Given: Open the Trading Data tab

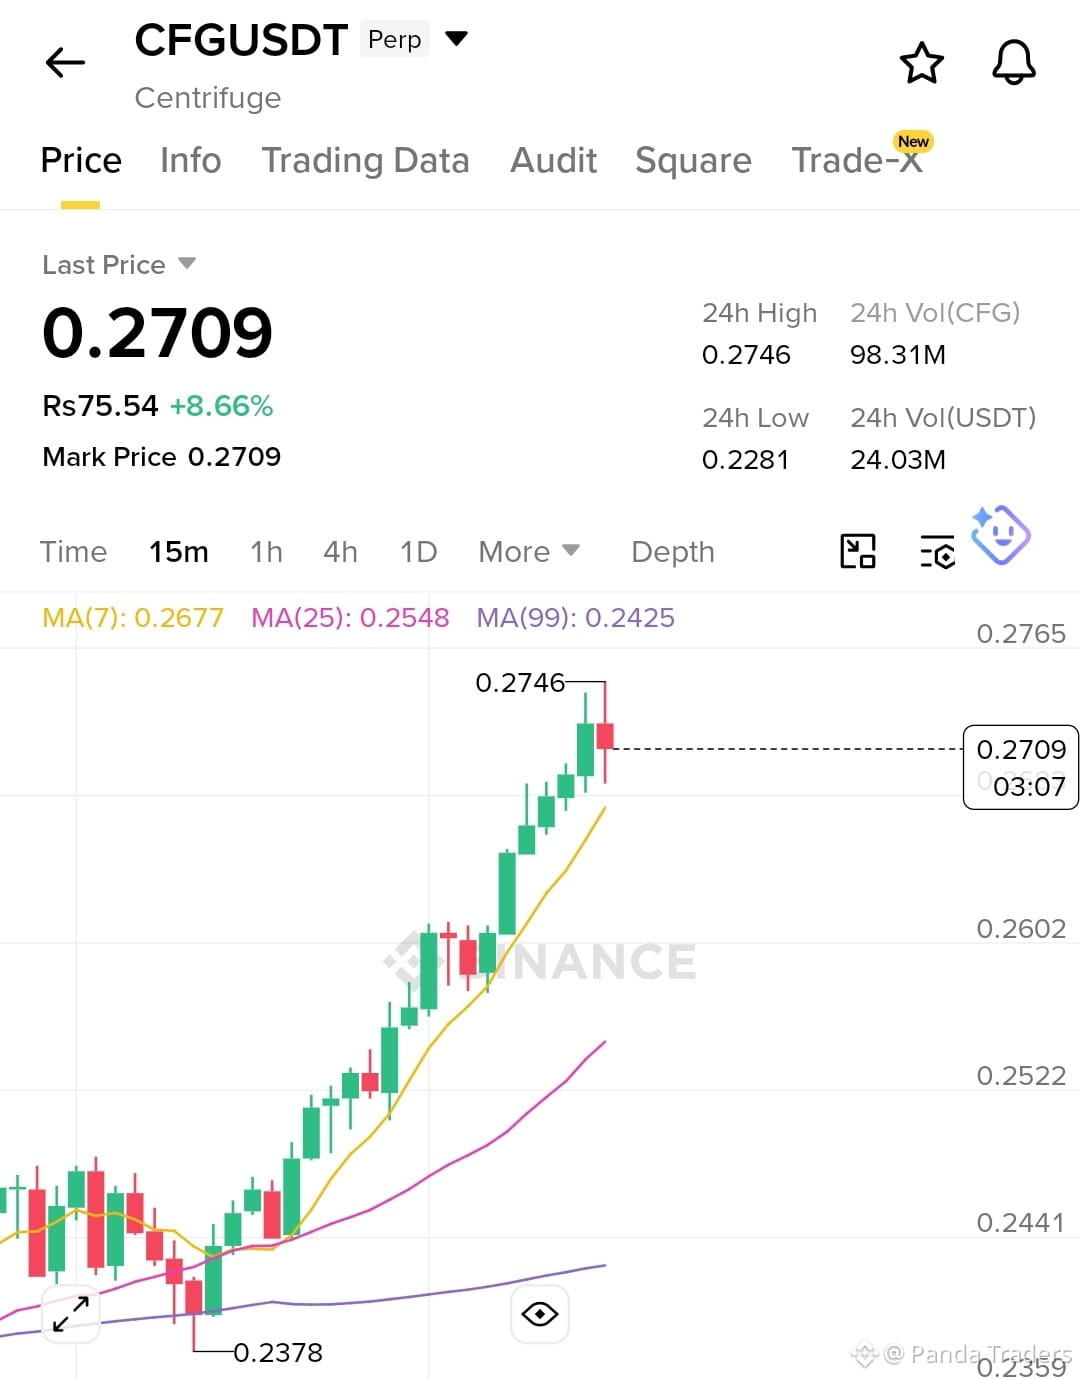Looking at the screenshot, I should (365, 160).
